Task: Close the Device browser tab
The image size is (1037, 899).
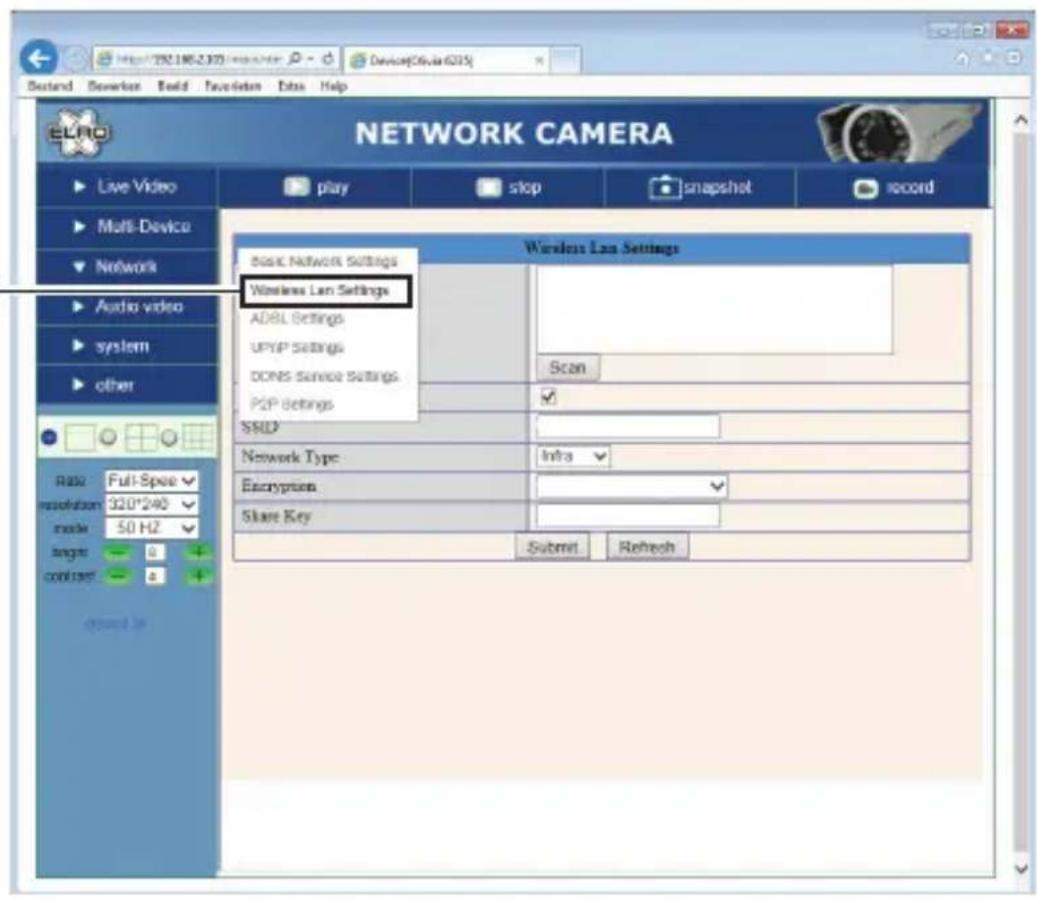Action: click(x=539, y=60)
